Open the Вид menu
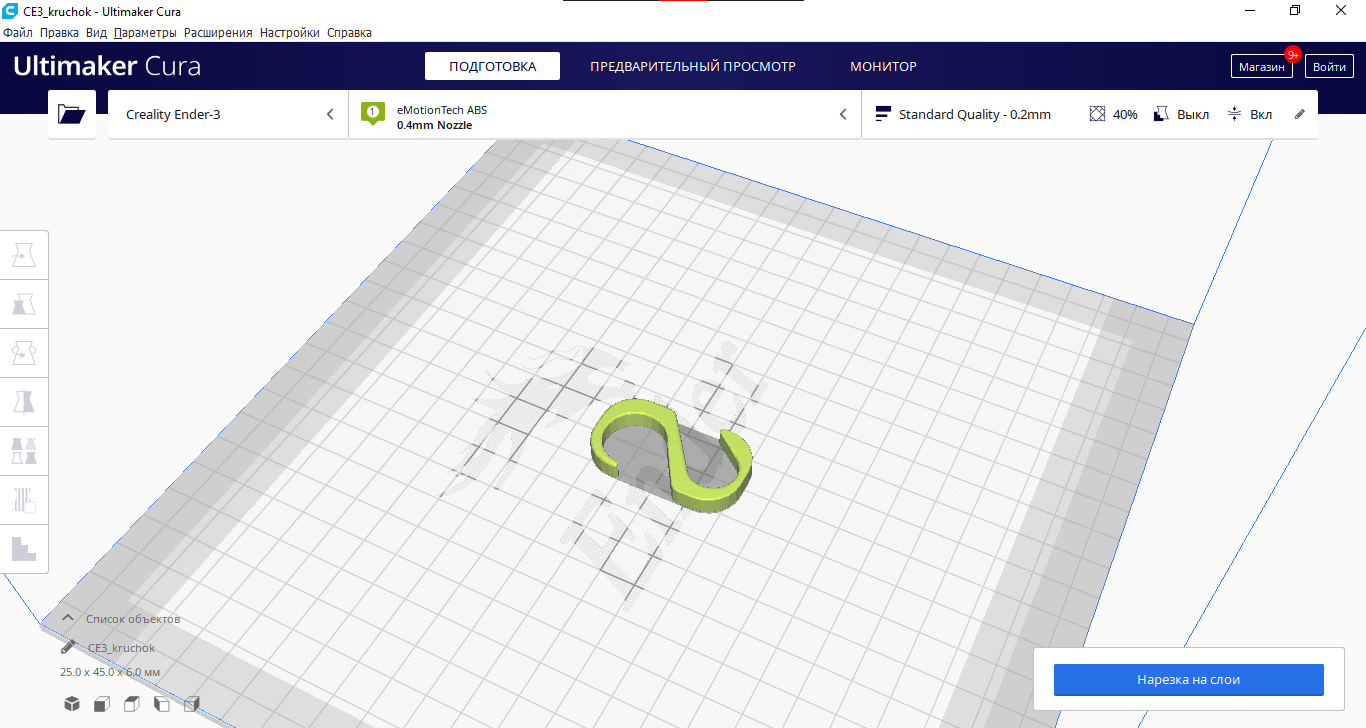The image size is (1366, 728). pos(96,33)
